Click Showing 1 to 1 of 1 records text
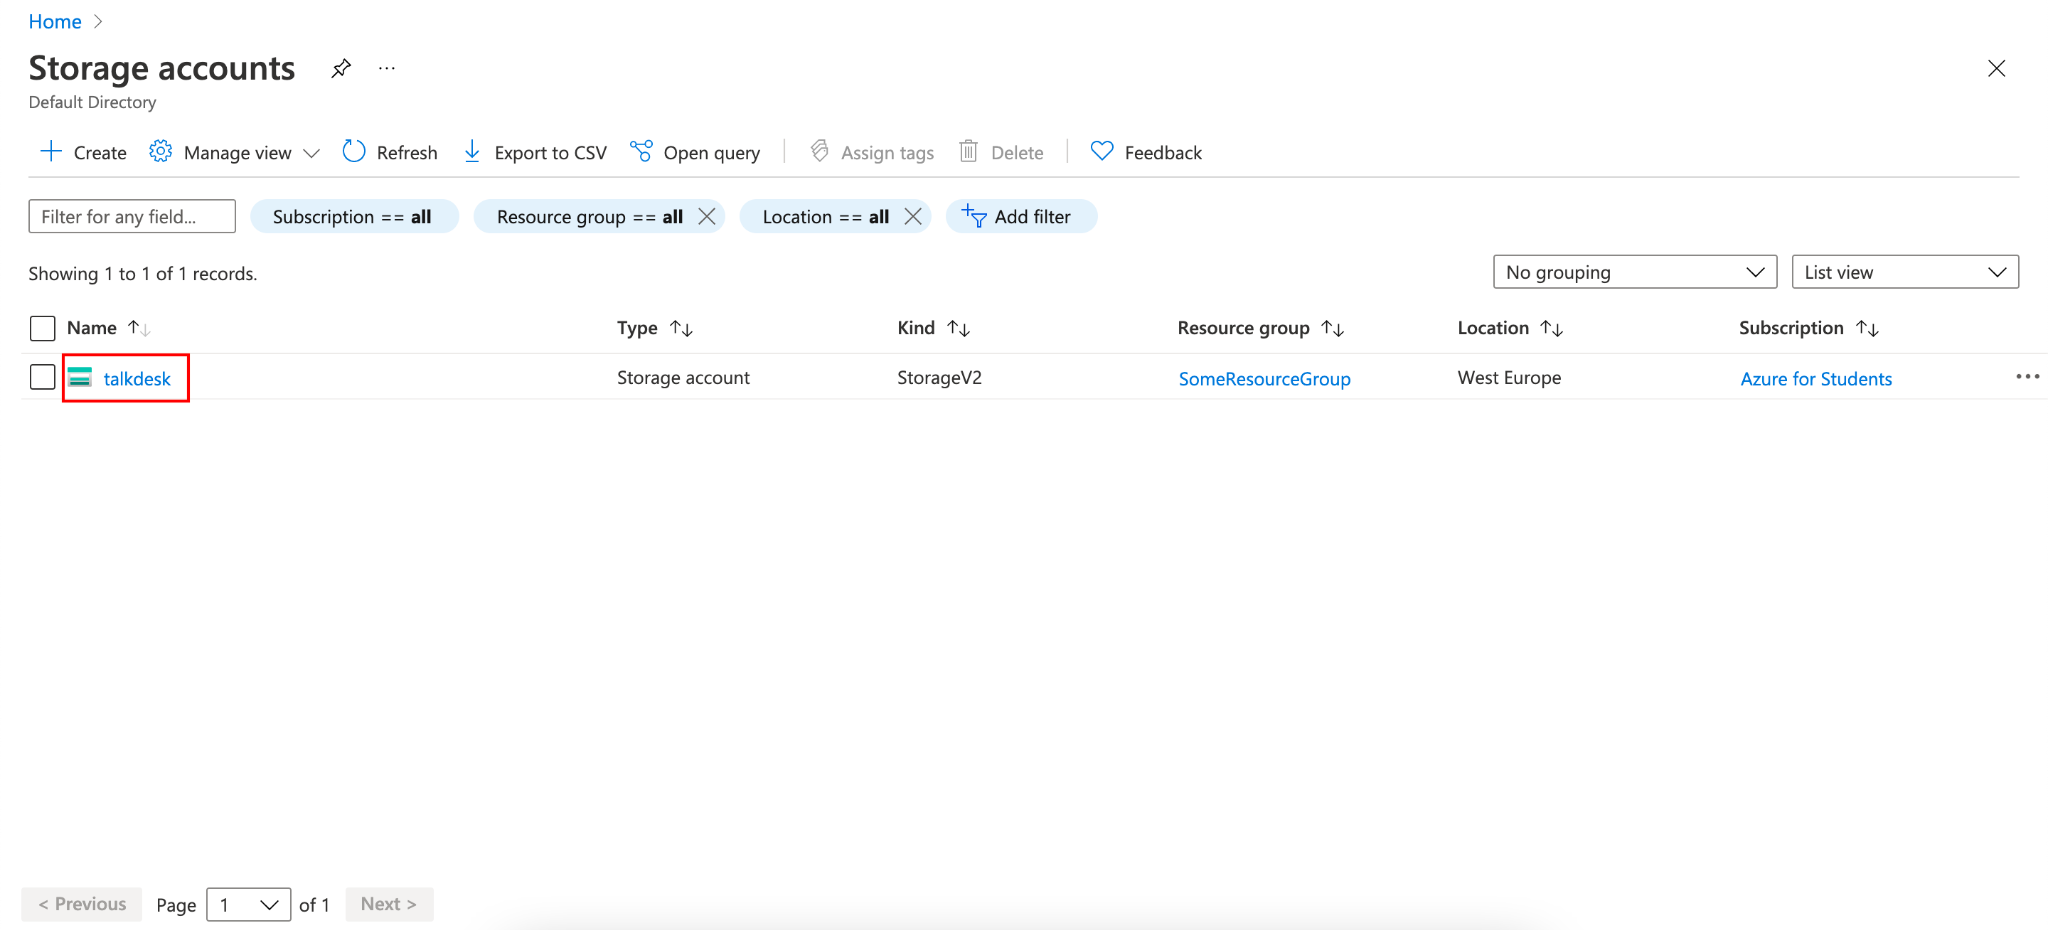 (143, 274)
